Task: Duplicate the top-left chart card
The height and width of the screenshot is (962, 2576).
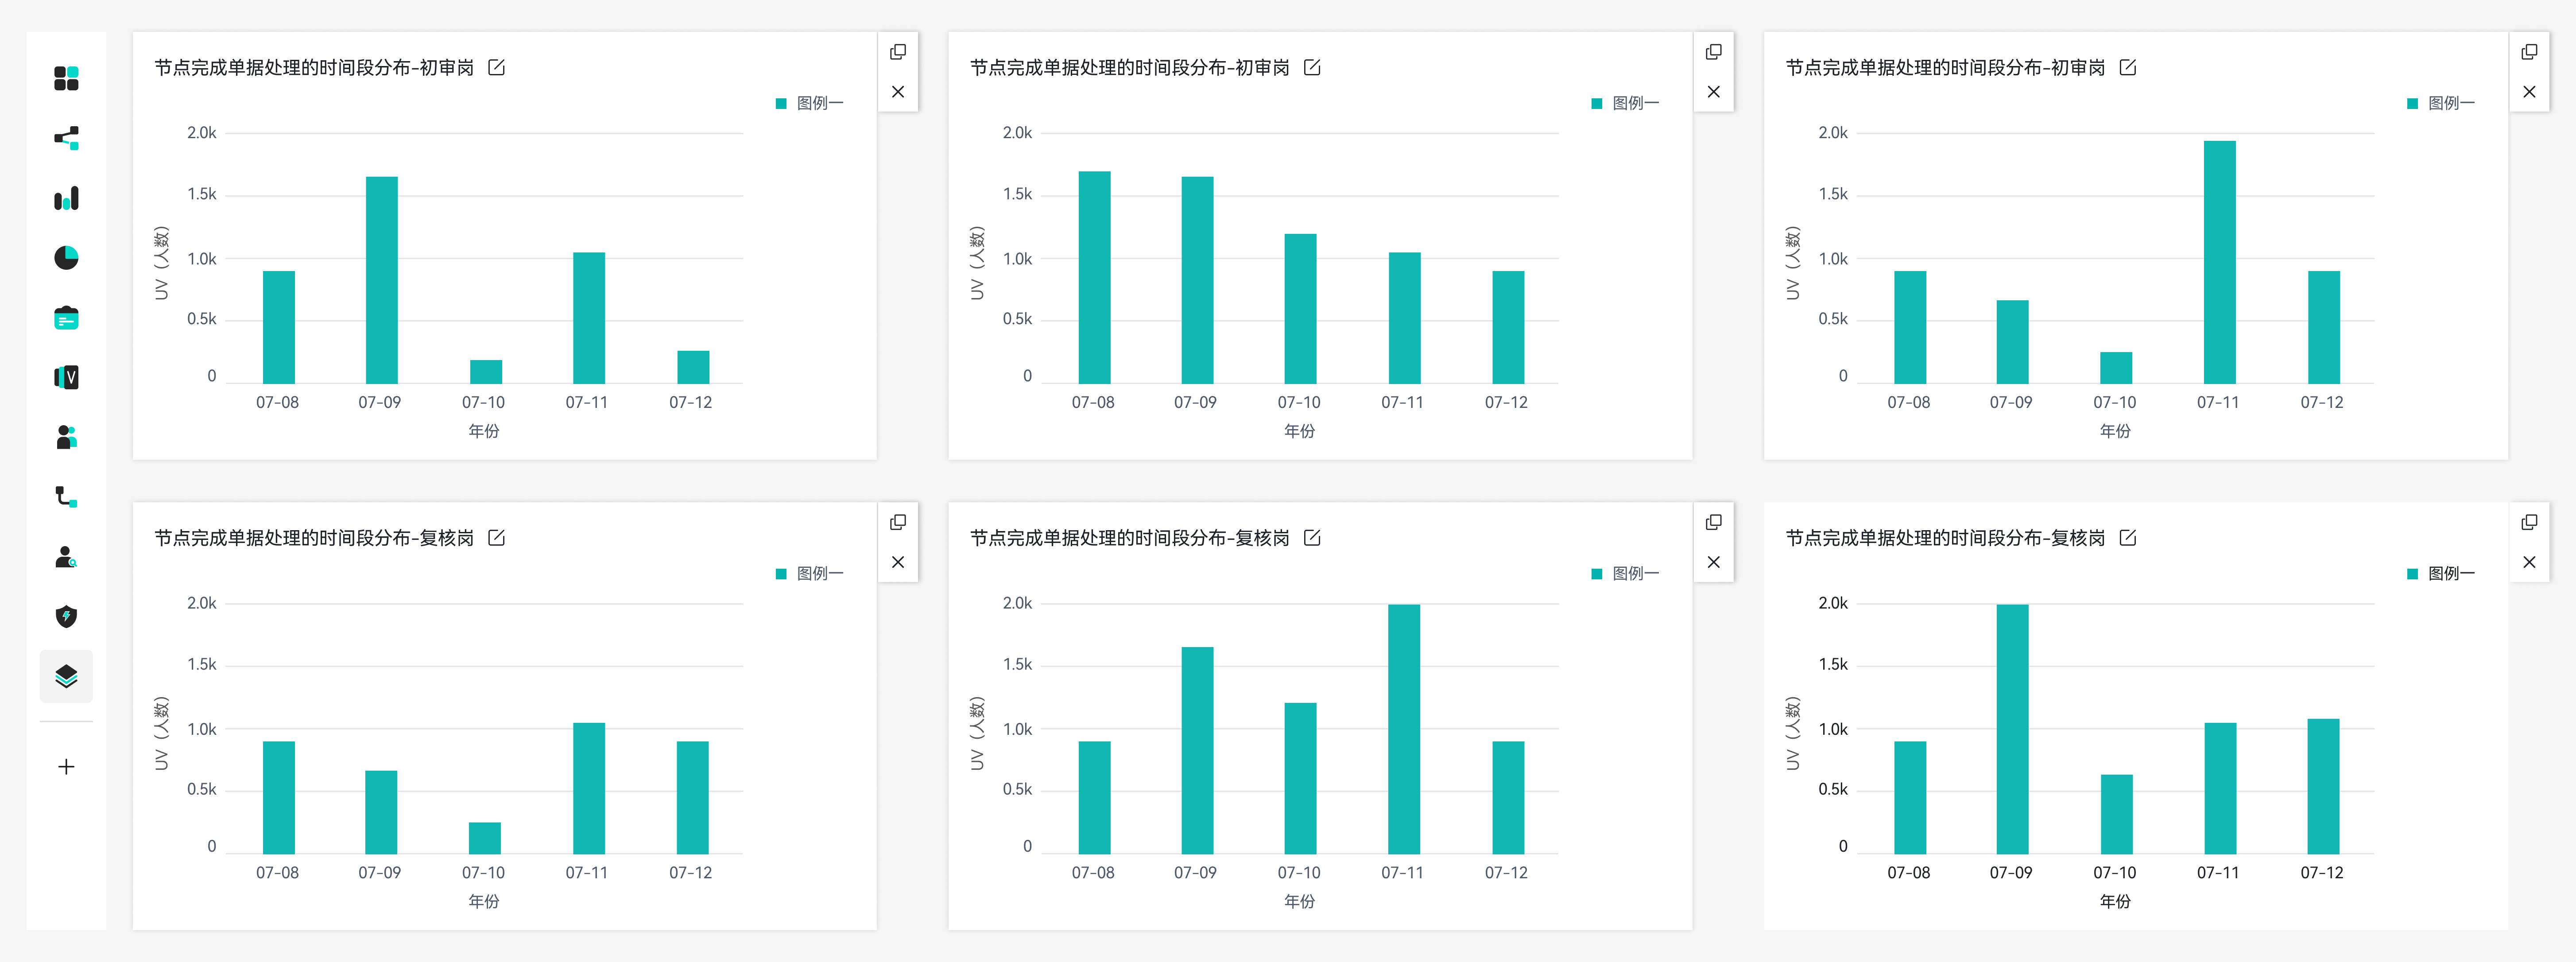Action: [x=898, y=52]
